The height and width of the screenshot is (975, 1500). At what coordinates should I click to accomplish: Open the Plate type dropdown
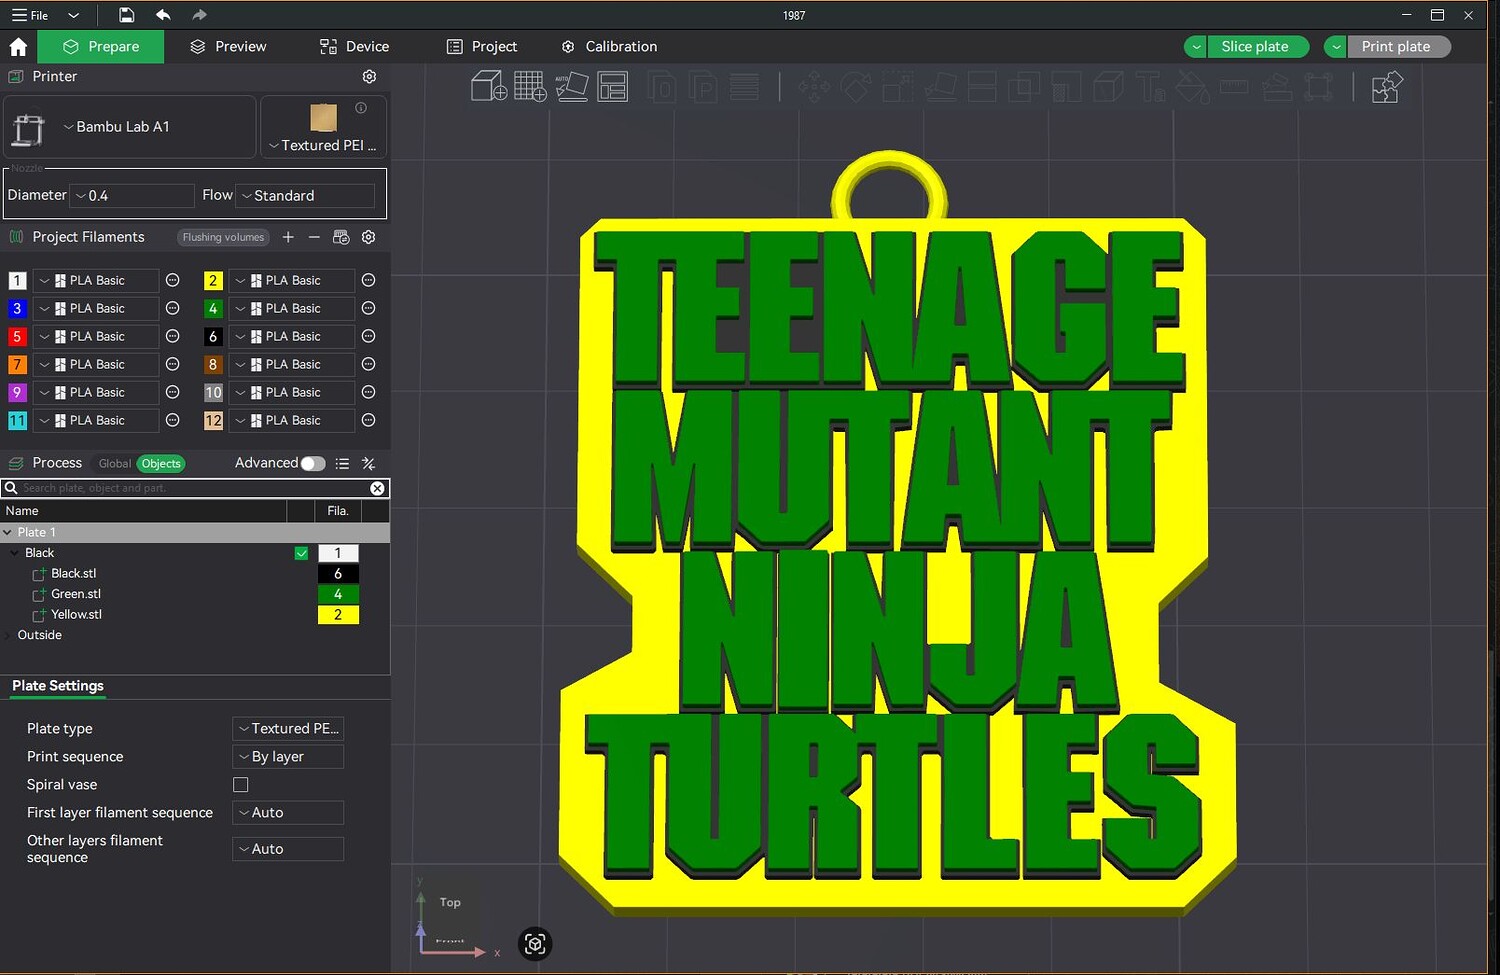pos(288,729)
